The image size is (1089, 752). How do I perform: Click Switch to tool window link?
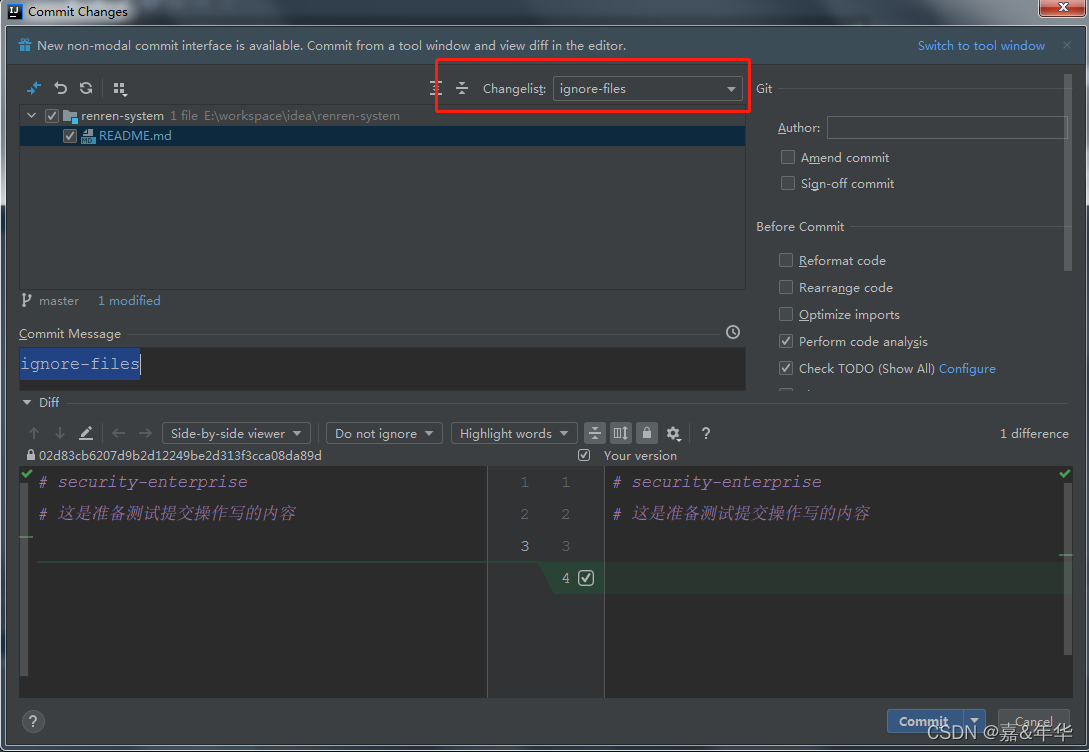click(981, 45)
